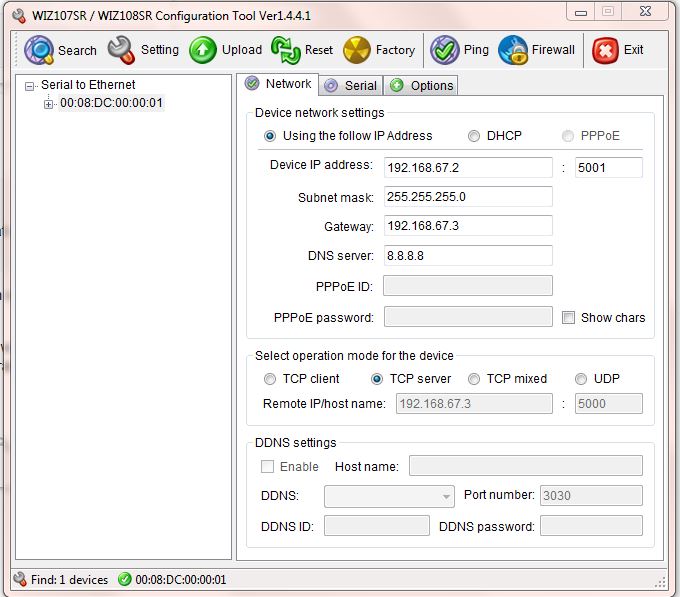Click the status bar MAC address text
Image resolution: width=680 pixels, height=597 pixels.
pos(180,580)
